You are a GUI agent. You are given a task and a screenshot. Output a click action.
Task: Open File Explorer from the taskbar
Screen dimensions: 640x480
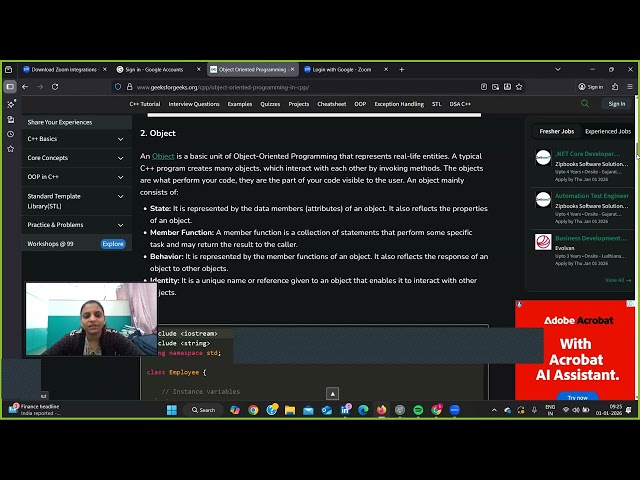(290, 410)
